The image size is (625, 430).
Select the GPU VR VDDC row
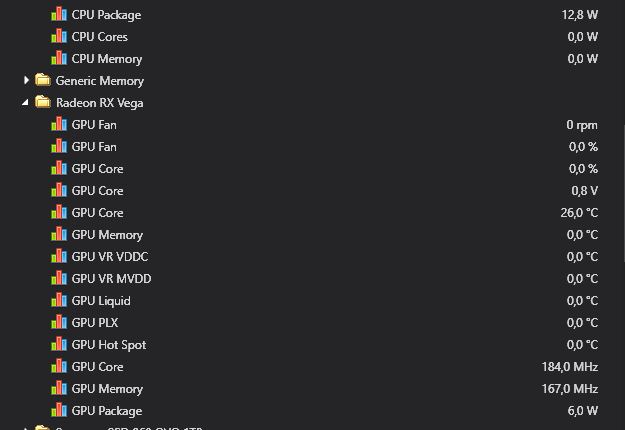(111, 257)
